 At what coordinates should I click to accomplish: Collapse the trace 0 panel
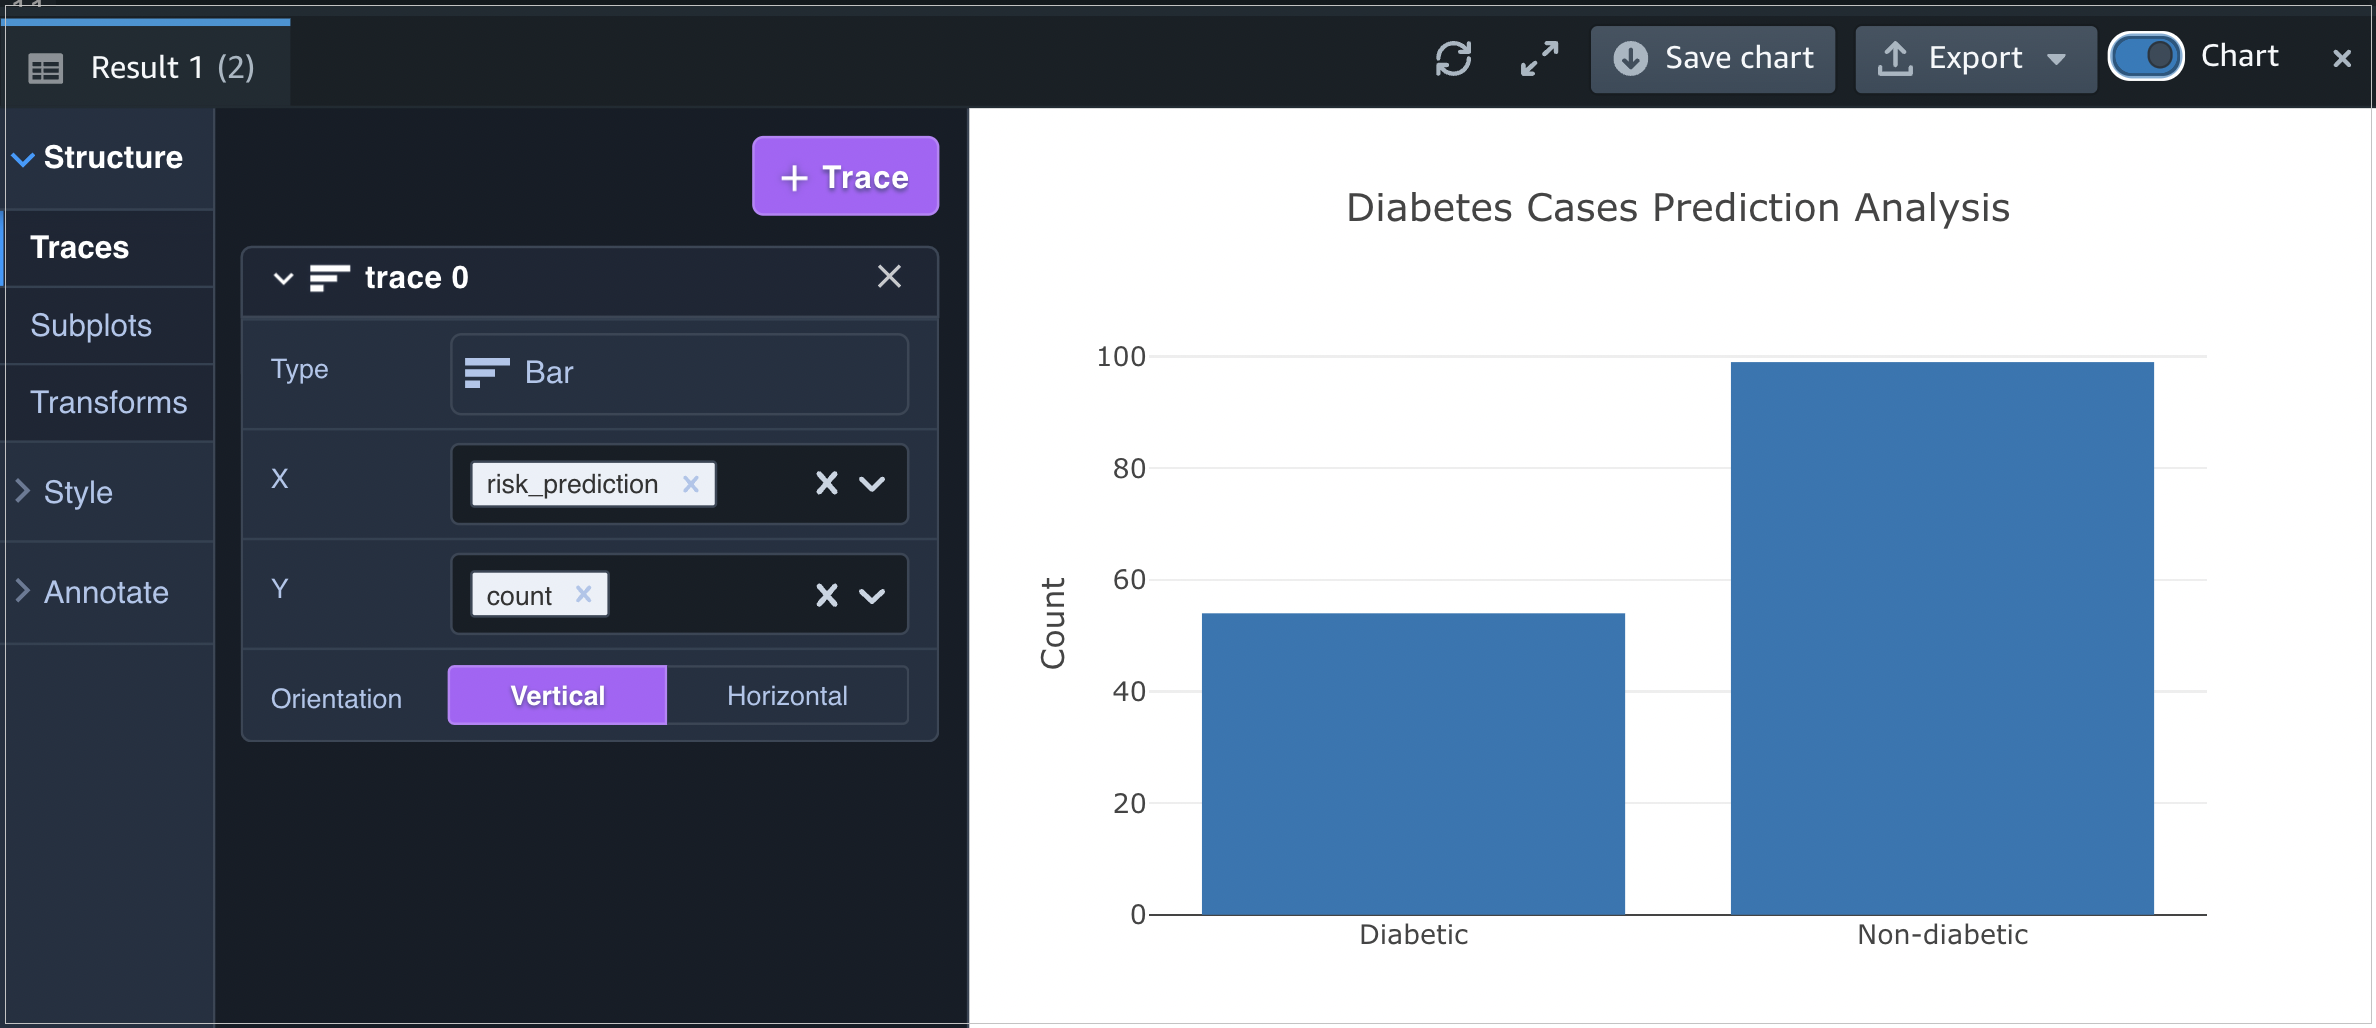283,279
